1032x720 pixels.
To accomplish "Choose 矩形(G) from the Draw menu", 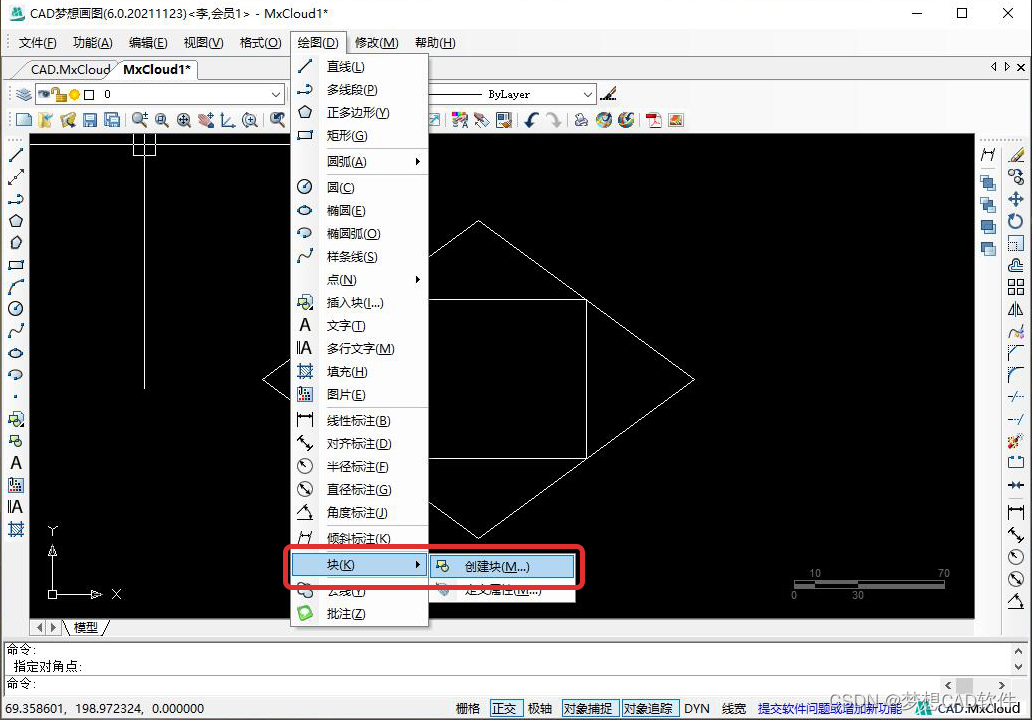I will click(x=359, y=136).
